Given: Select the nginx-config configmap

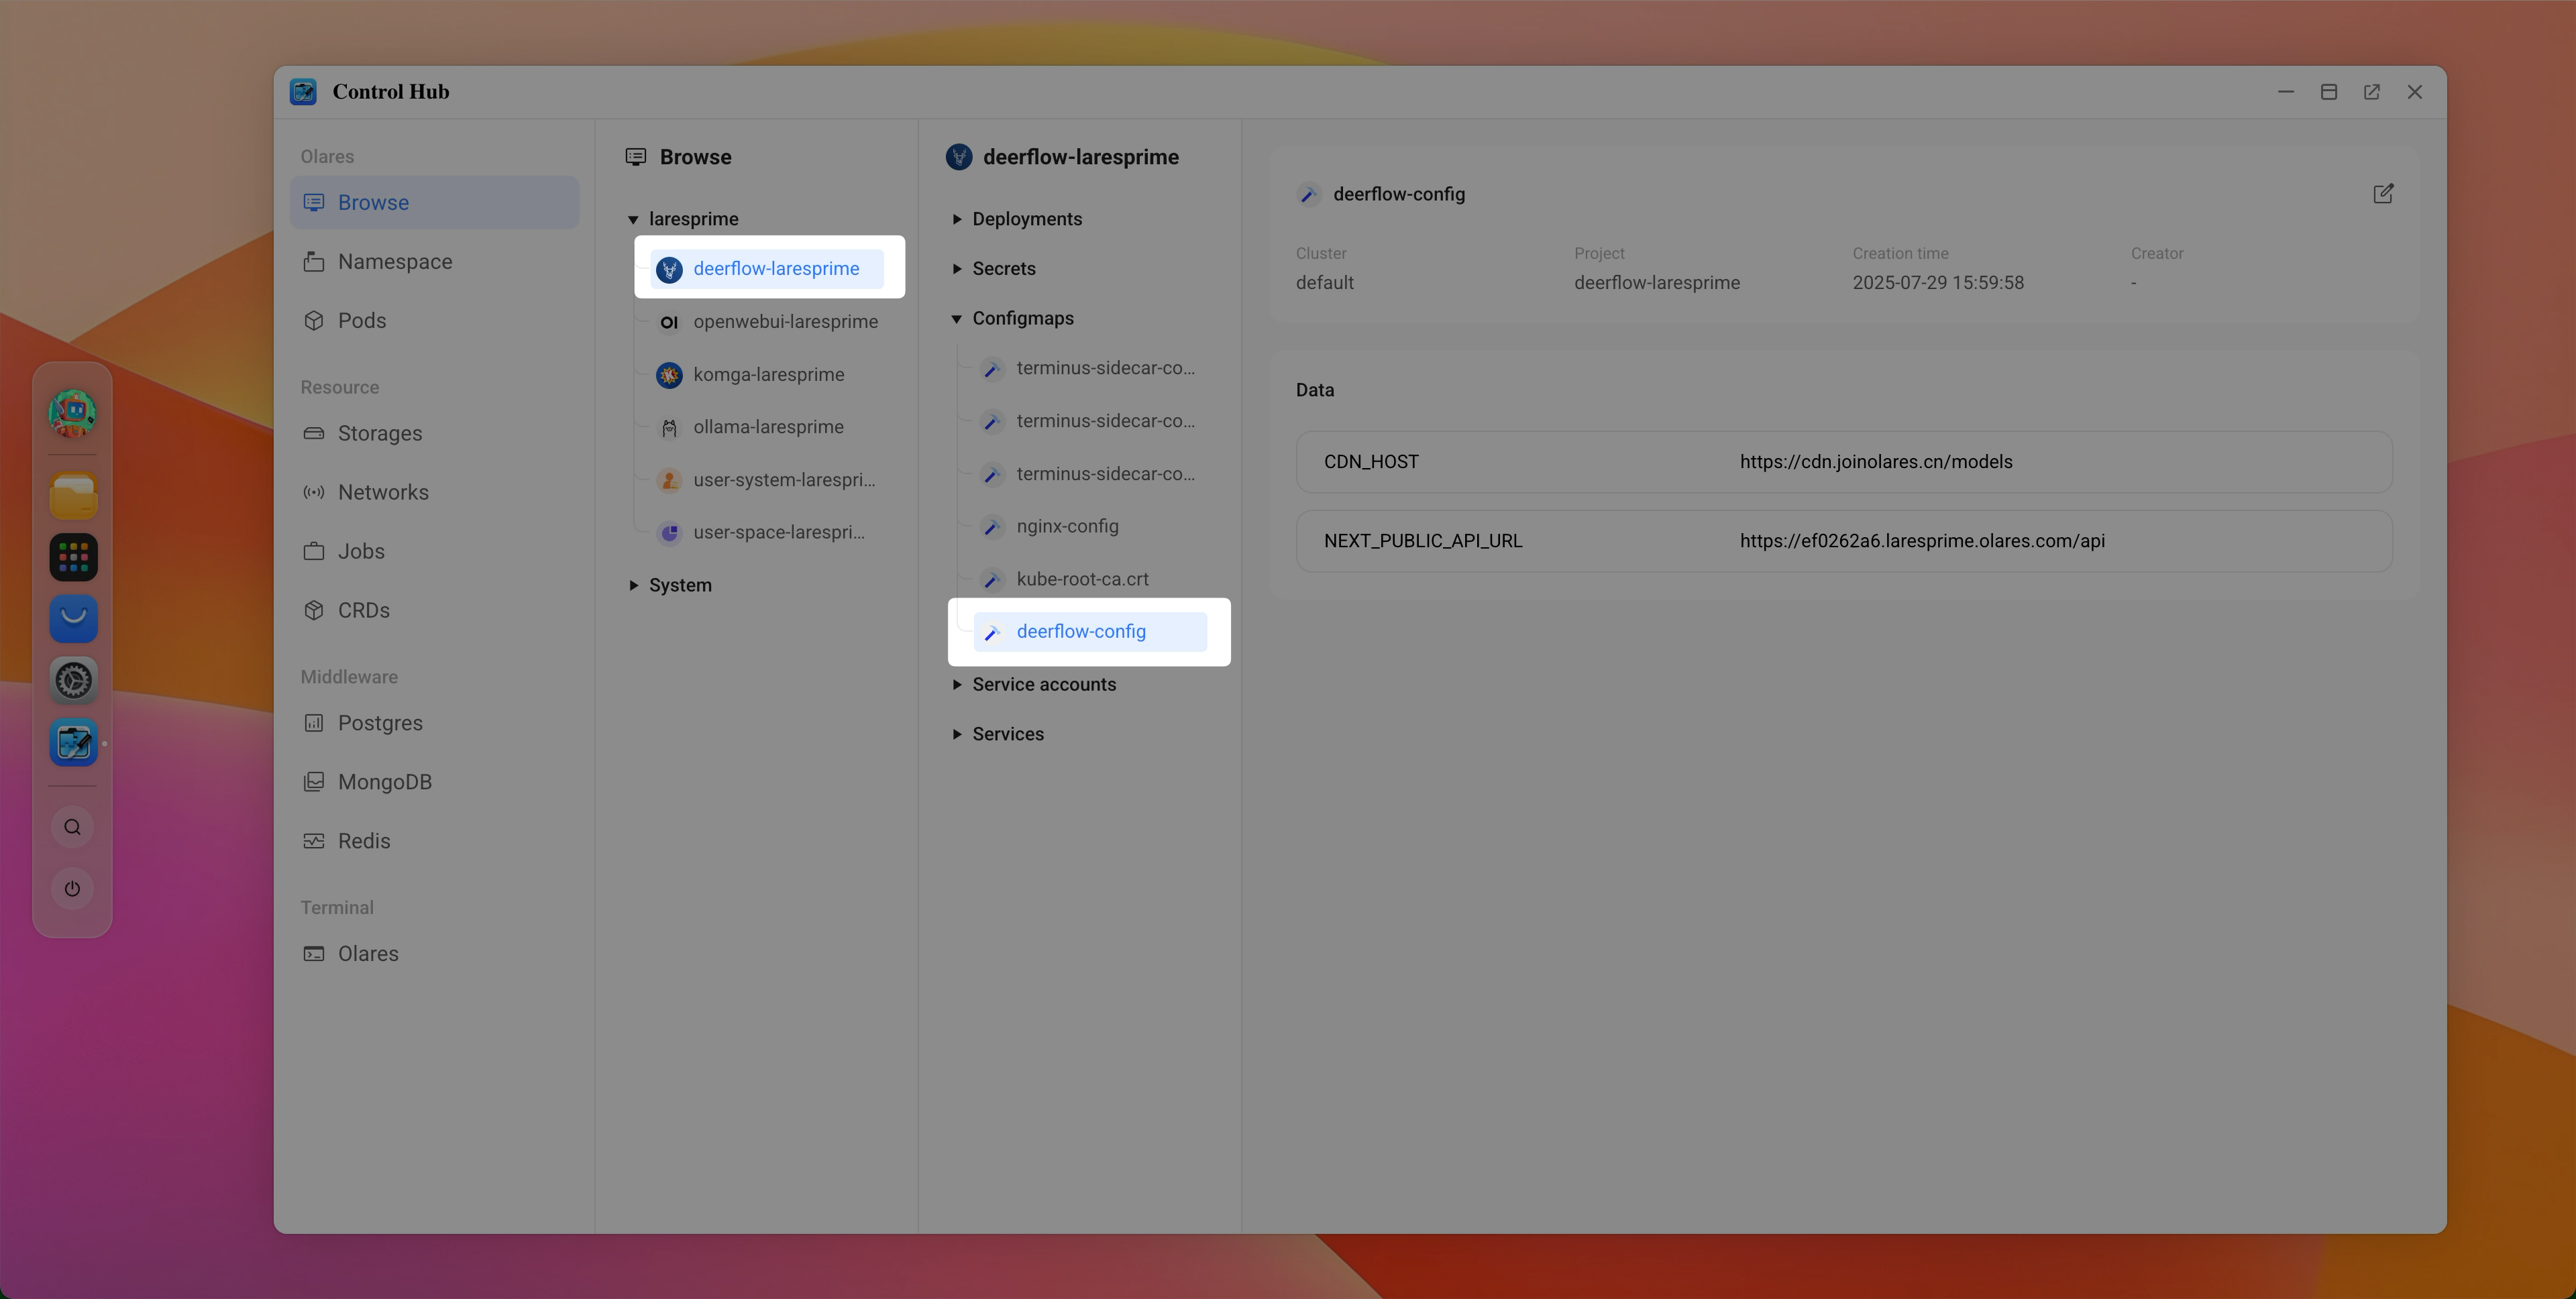Looking at the screenshot, I should [x=1067, y=526].
